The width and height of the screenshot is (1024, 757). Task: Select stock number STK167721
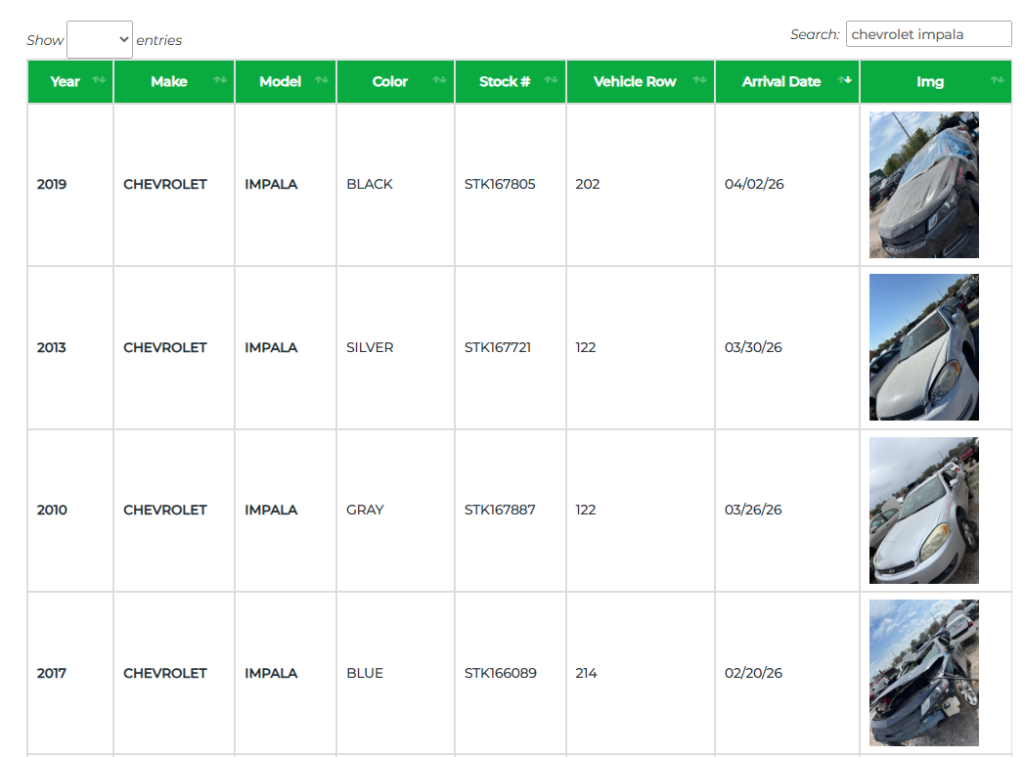(498, 347)
